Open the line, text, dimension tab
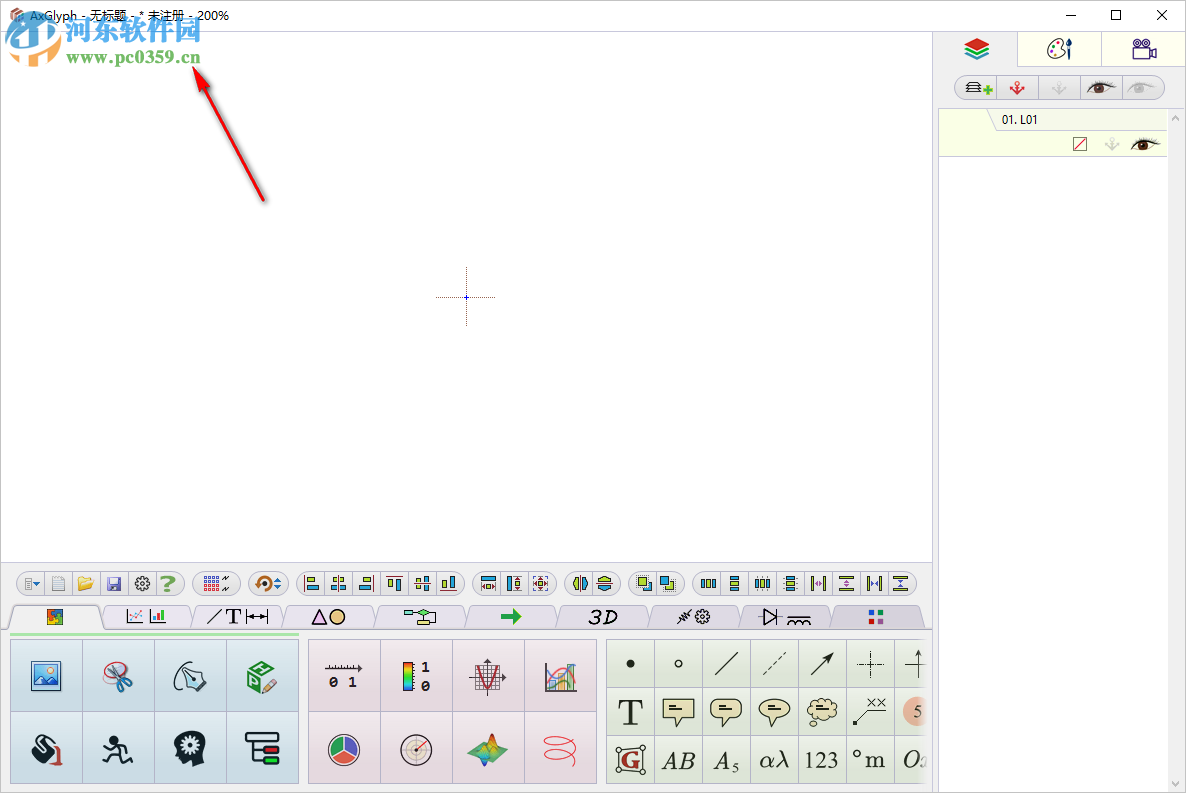This screenshot has width=1186, height=793. (x=238, y=617)
